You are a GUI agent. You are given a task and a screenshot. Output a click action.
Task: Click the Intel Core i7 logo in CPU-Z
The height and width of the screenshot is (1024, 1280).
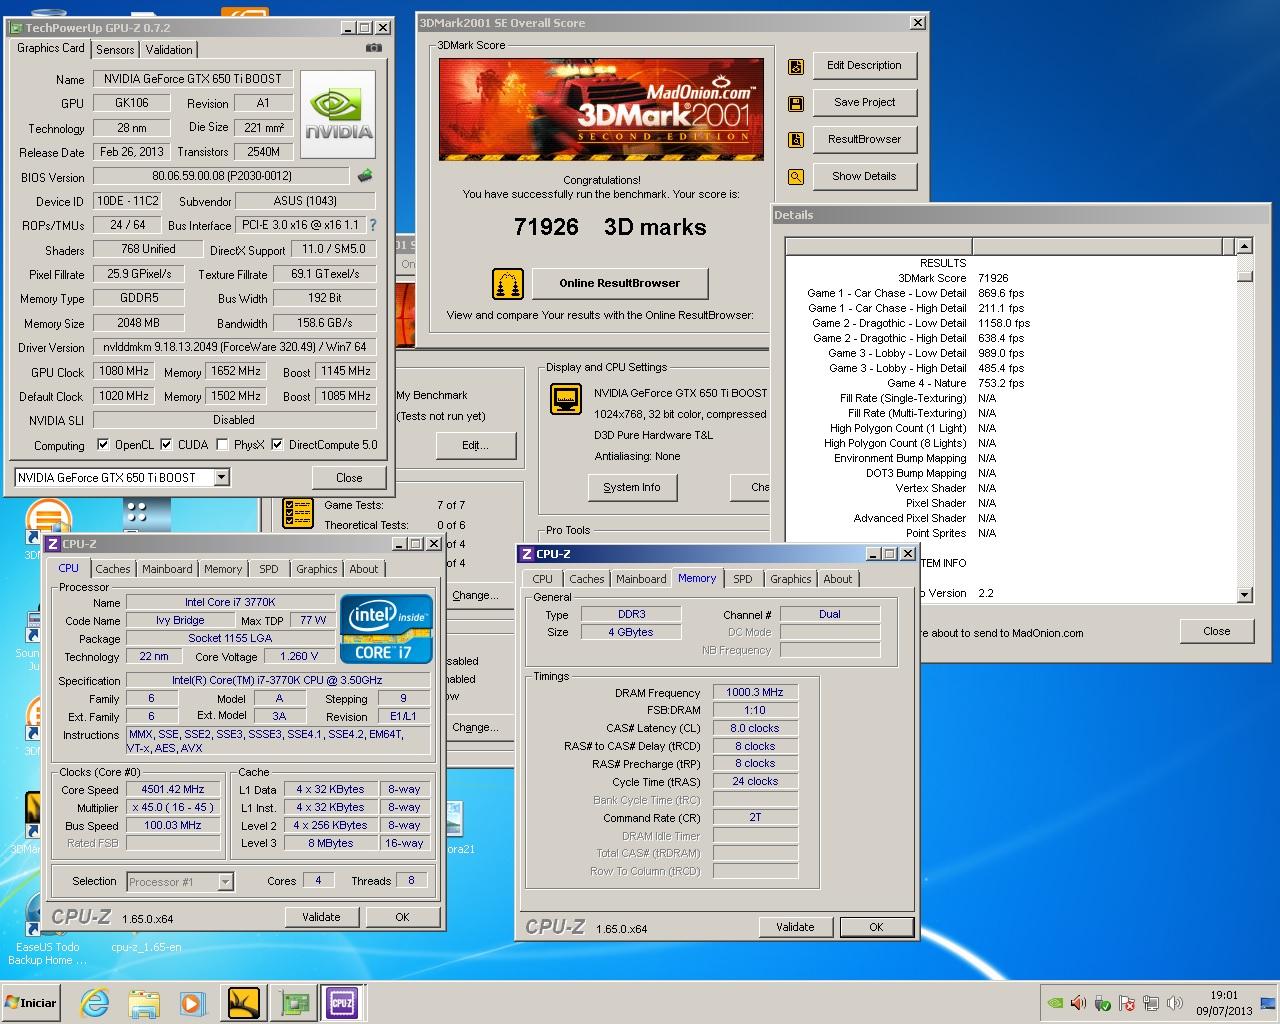(x=386, y=629)
